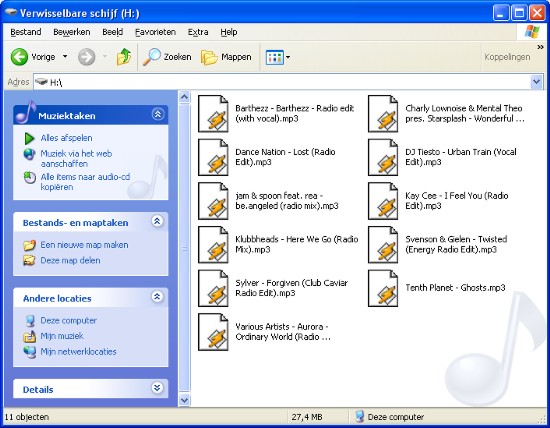This screenshot has height=428, width=550.
Task: Click the Deze computer icon in Andere locaties
Action: (30, 321)
